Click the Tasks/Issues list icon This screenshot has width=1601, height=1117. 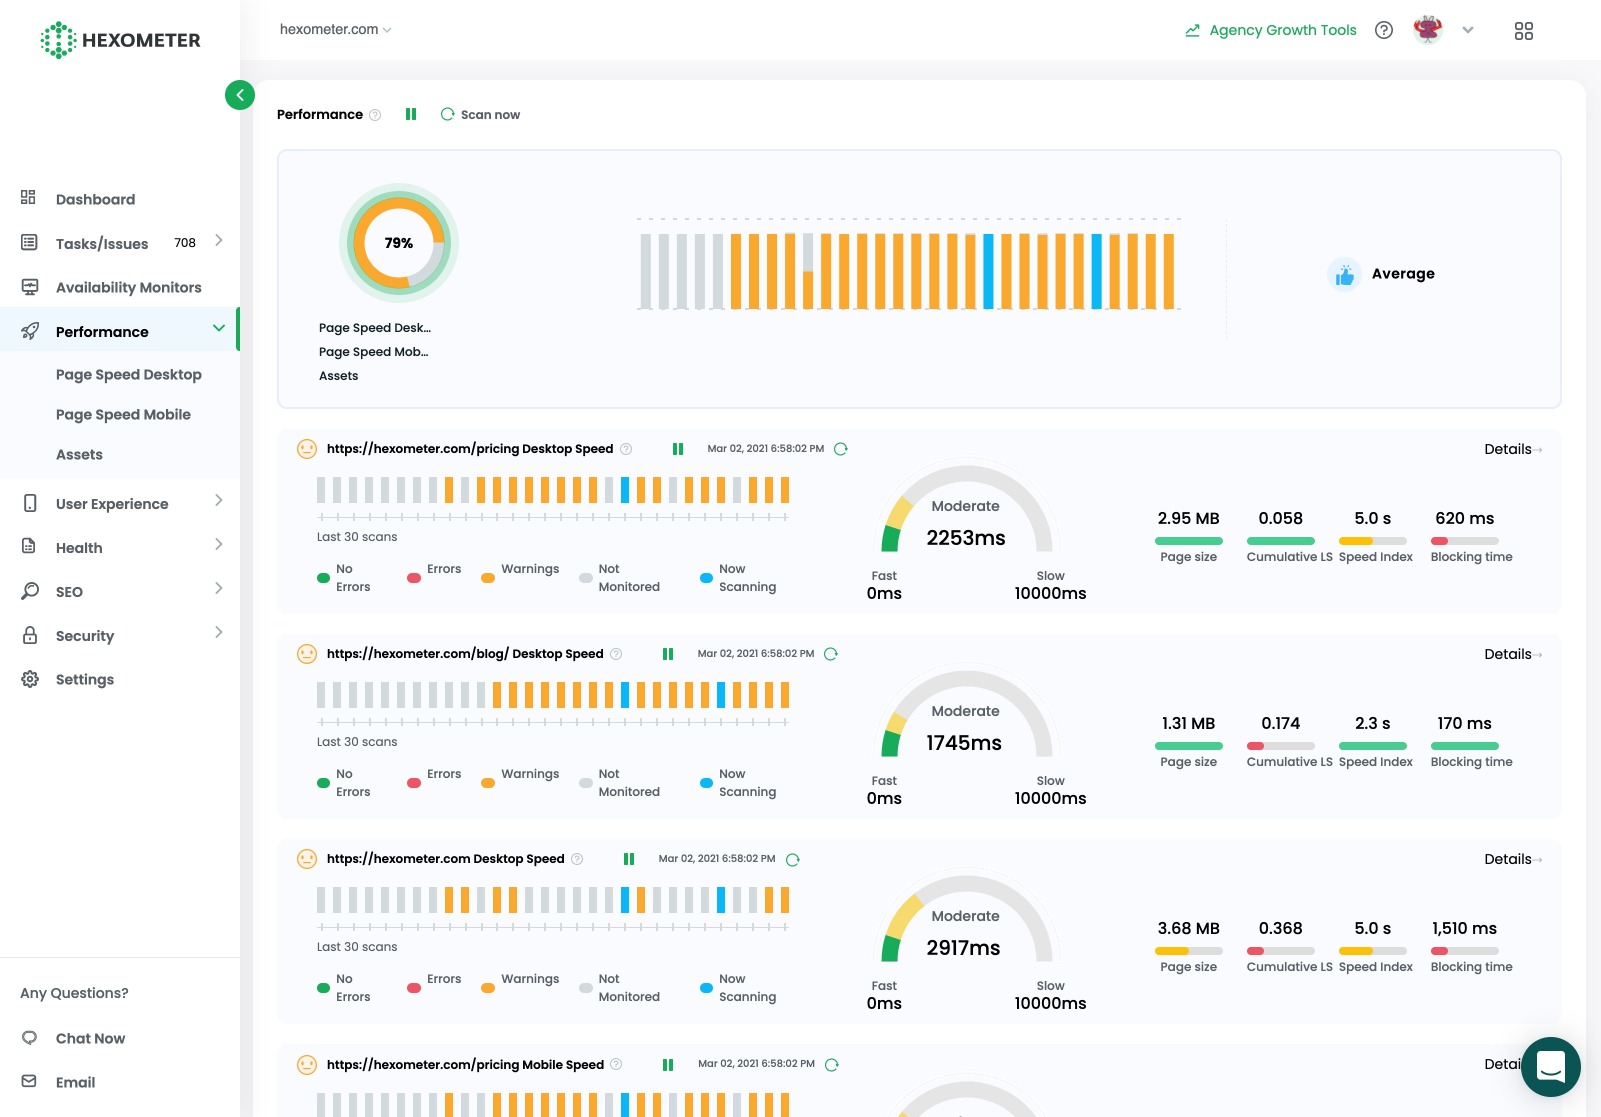(x=29, y=242)
